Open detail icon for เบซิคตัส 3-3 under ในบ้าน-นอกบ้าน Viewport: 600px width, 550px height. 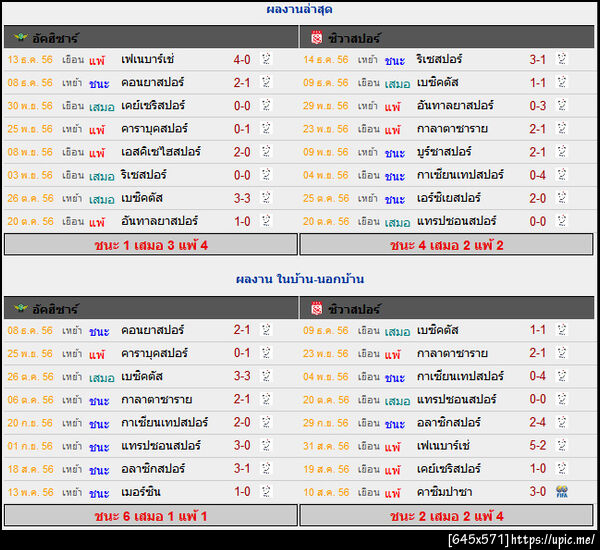pos(266,376)
